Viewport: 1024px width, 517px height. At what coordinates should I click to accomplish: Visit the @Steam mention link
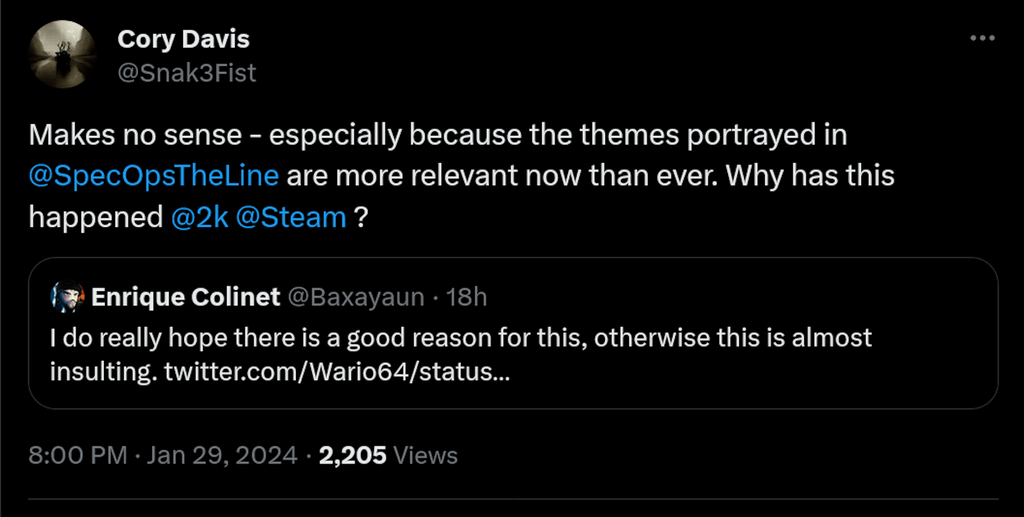[x=292, y=218]
